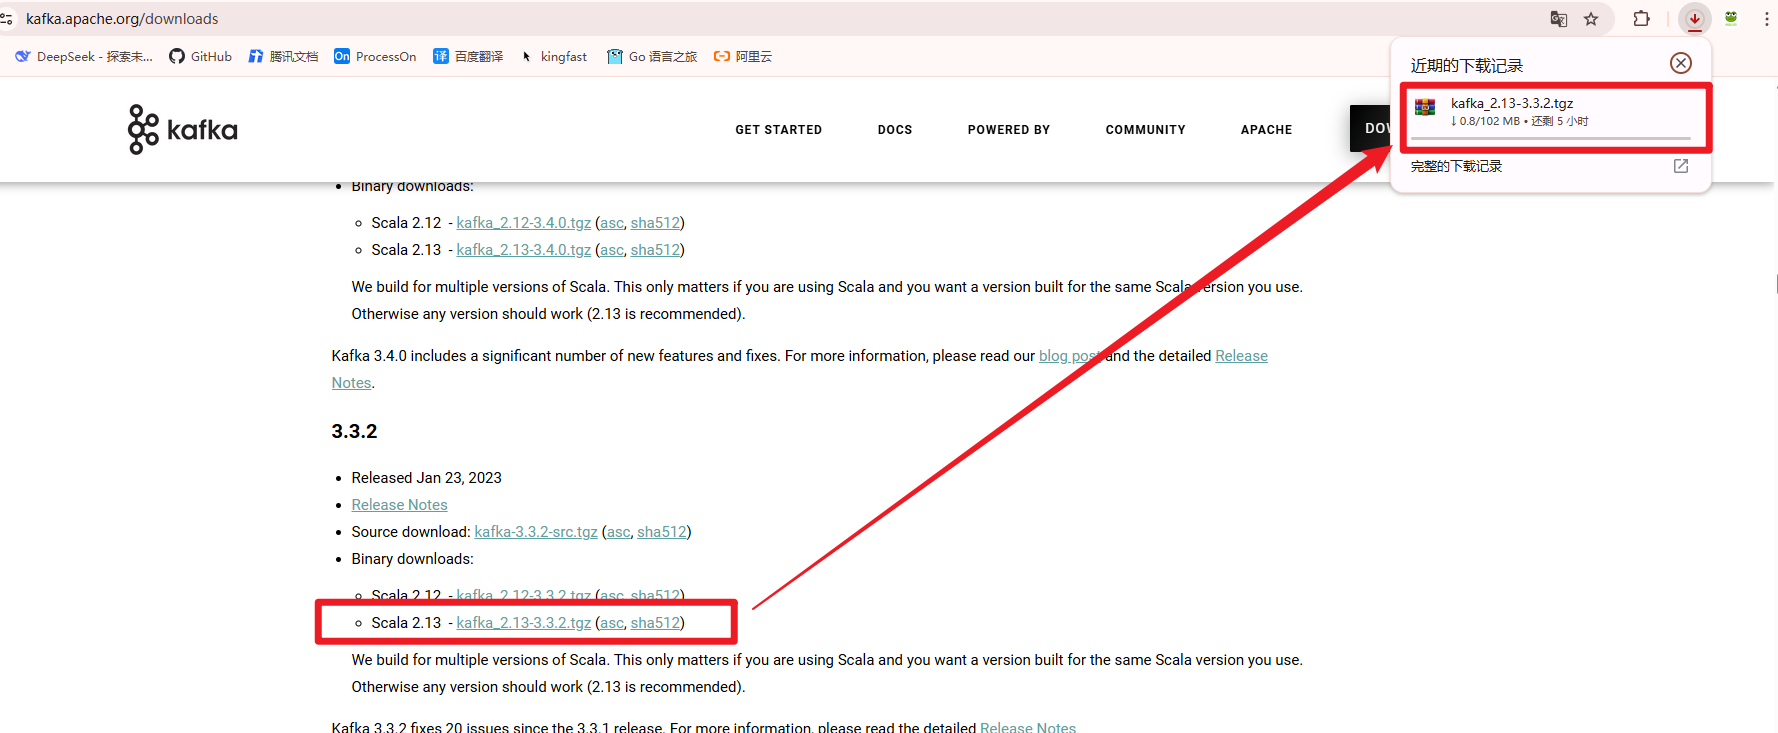This screenshot has width=1778, height=733.
Task: Open asc signature for kafka_2.13-3.4.0.tgz
Action: tap(612, 250)
